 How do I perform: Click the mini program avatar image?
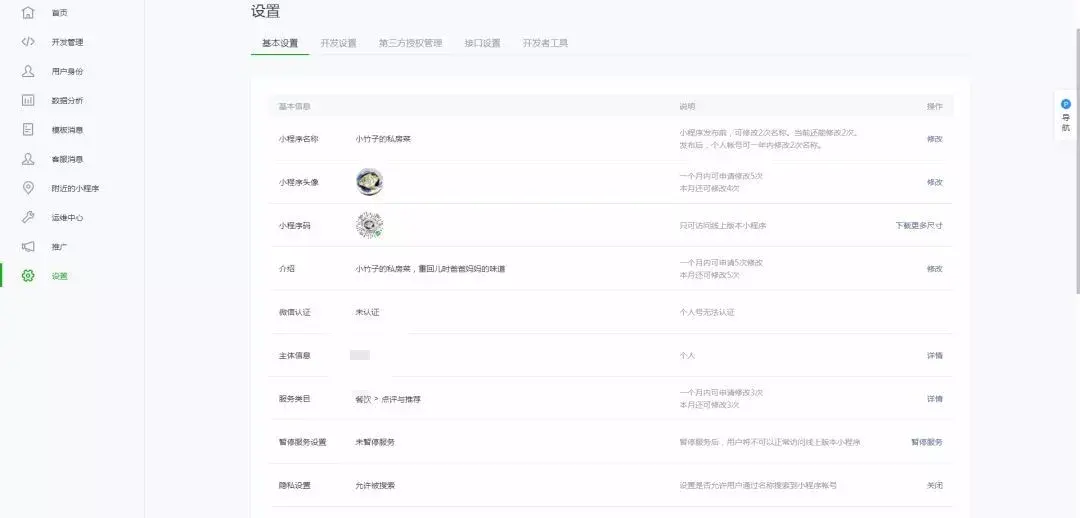pyautogui.click(x=370, y=182)
